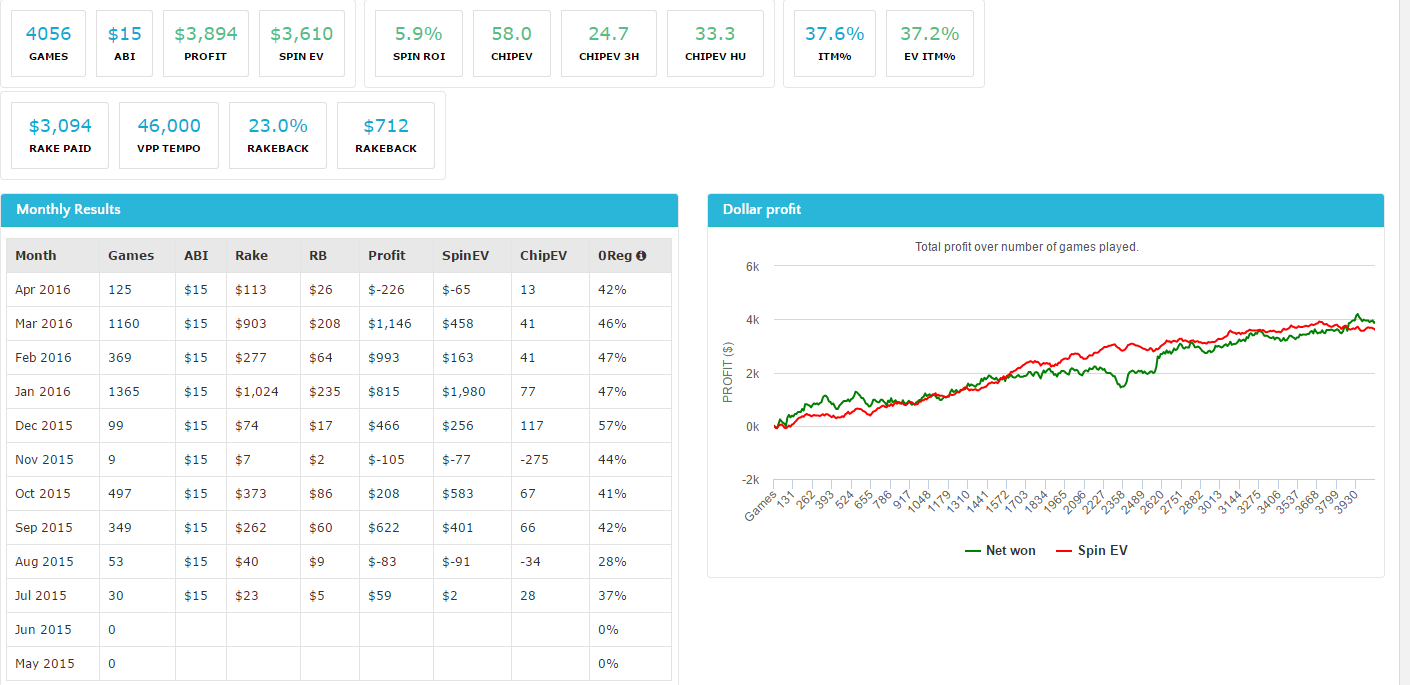The image size is (1410, 685).
Task: Click the Month column header
Action: (53, 256)
